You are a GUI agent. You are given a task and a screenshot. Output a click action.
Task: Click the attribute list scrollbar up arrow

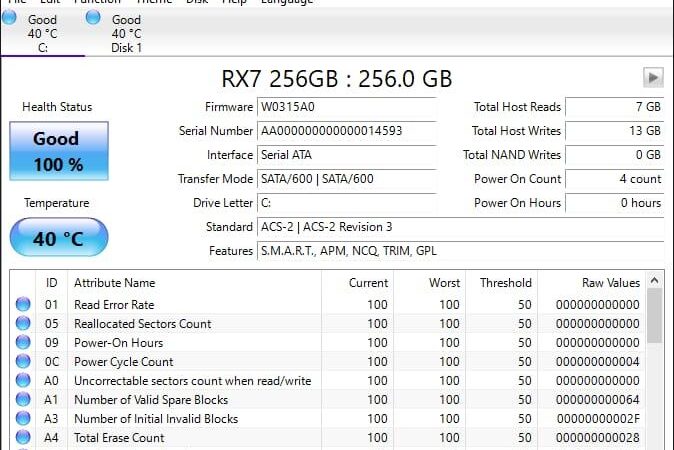pyautogui.click(x=655, y=283)
